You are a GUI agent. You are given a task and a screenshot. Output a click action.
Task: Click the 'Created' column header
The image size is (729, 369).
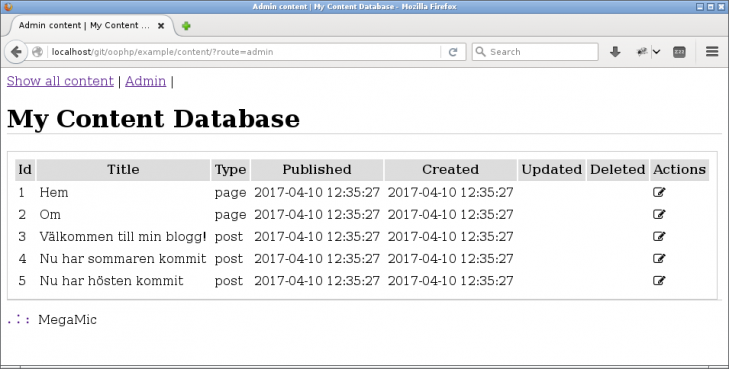(x=451, y=170)
